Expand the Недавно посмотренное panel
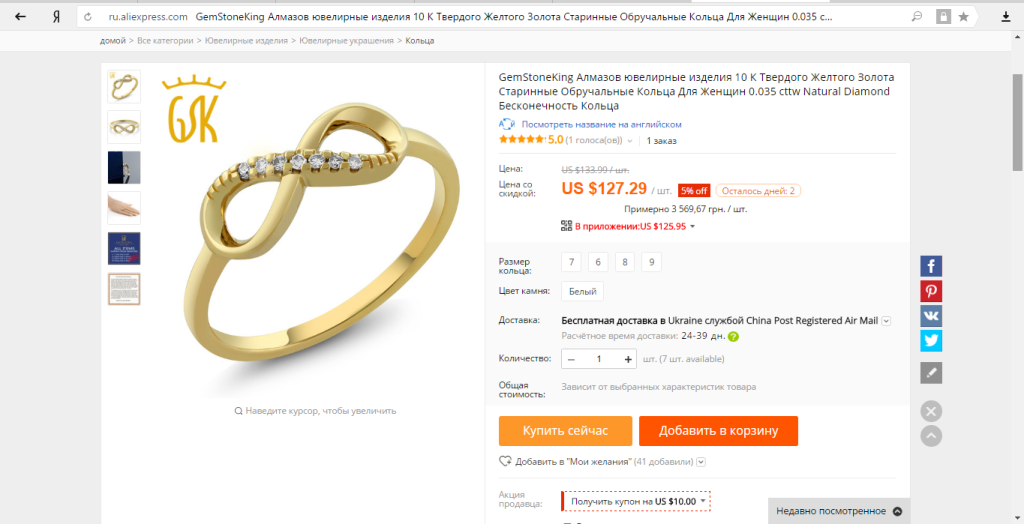This screenshot has height=524, width=1024. coord(839,511)
